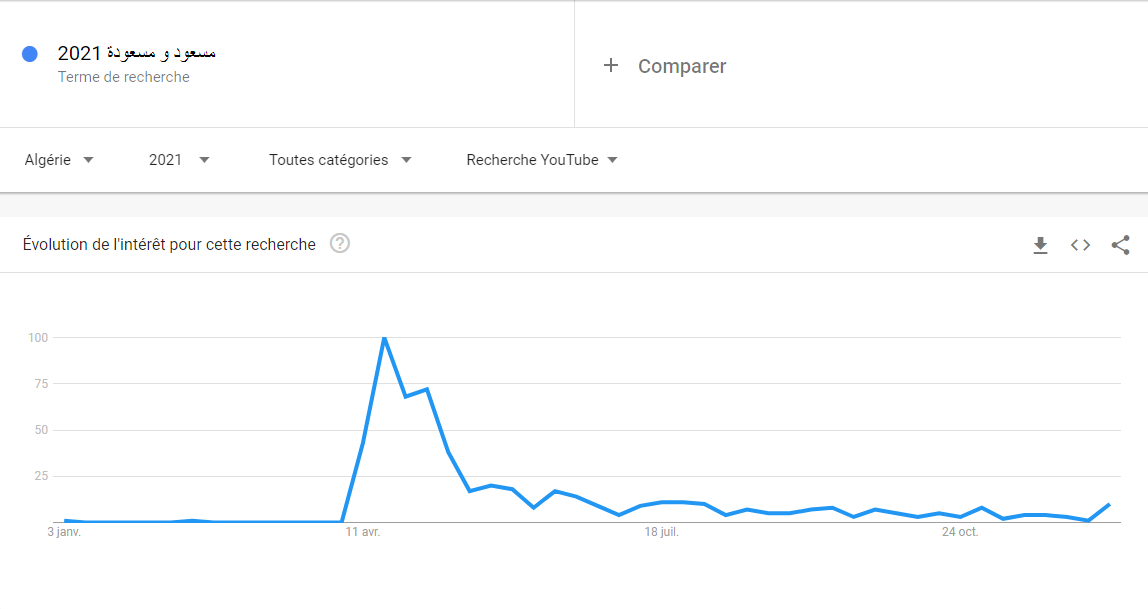Image resolution: width=1148 pixels, height=609 pixels.
Task: Share the interest over time chart
Action: pyautogui.click(x=1120, y=245)
